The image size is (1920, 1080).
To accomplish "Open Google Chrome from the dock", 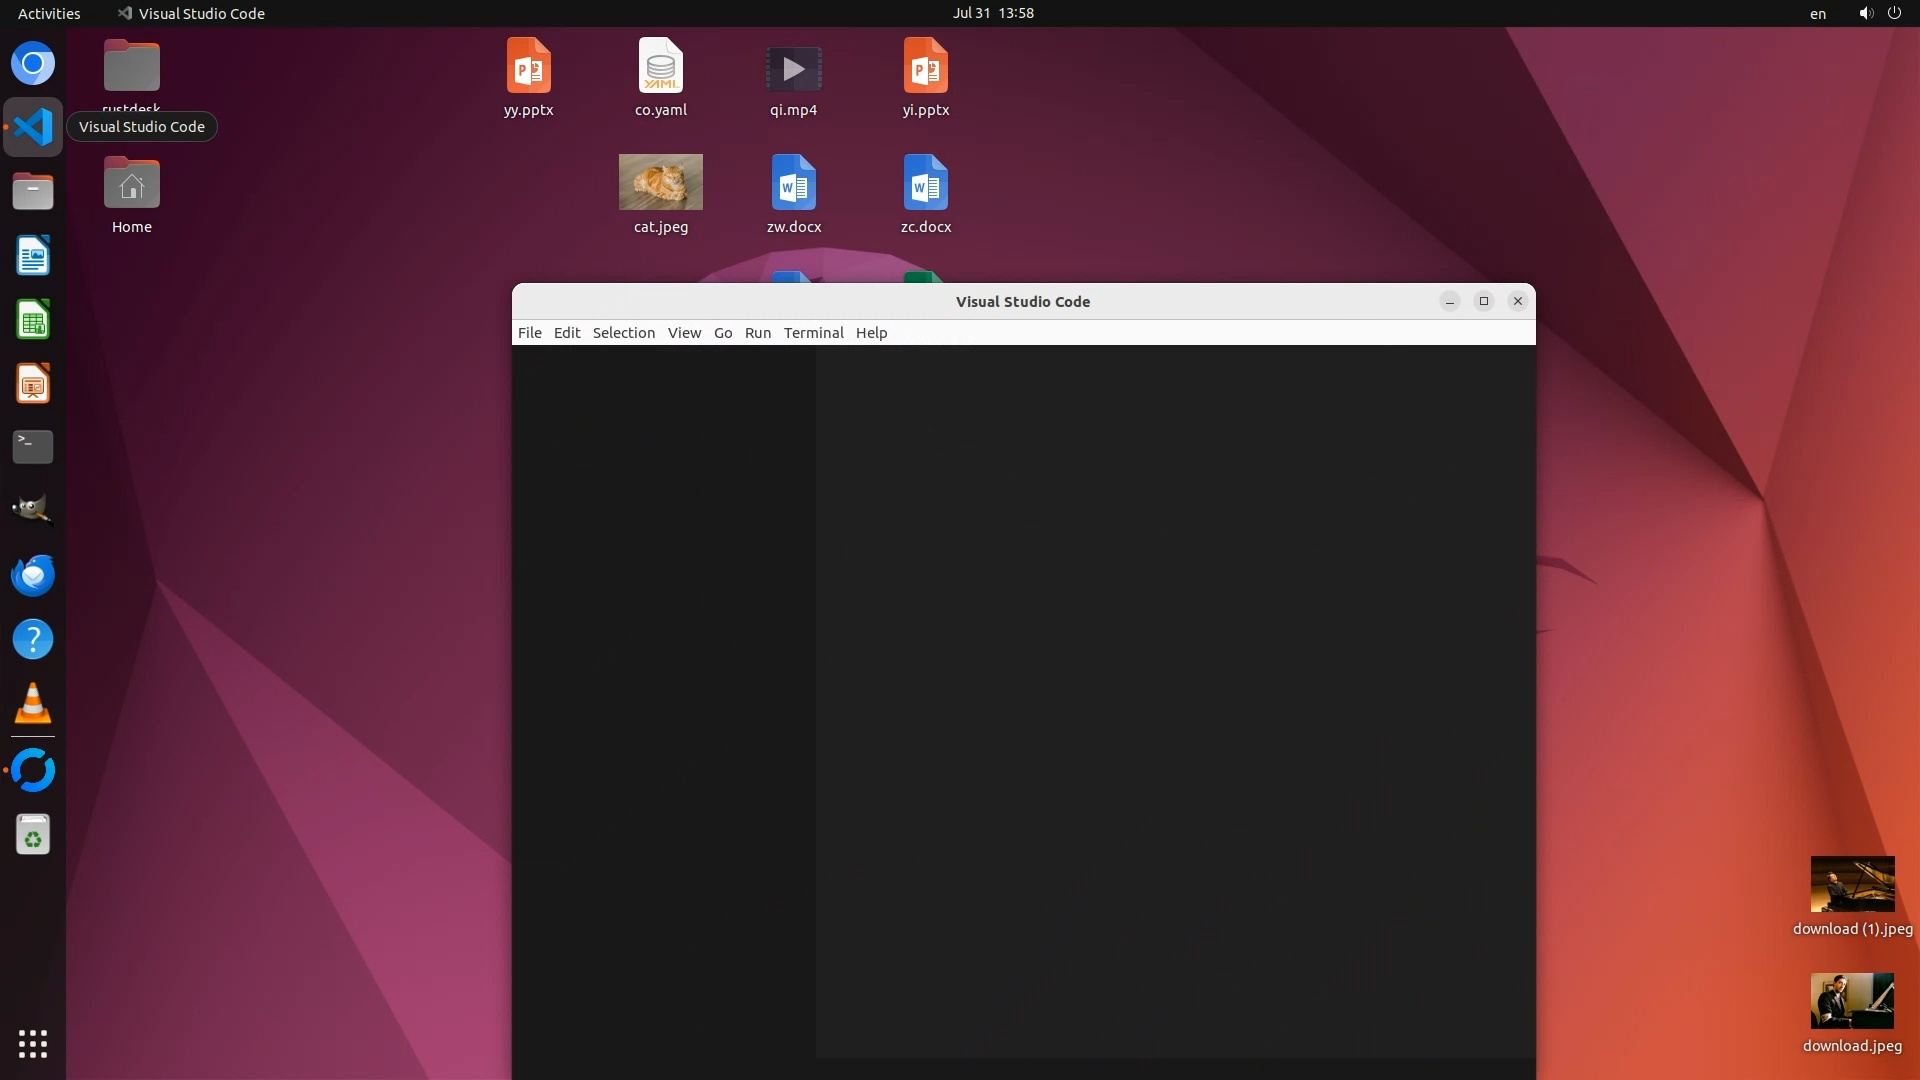I will point(33,64).
